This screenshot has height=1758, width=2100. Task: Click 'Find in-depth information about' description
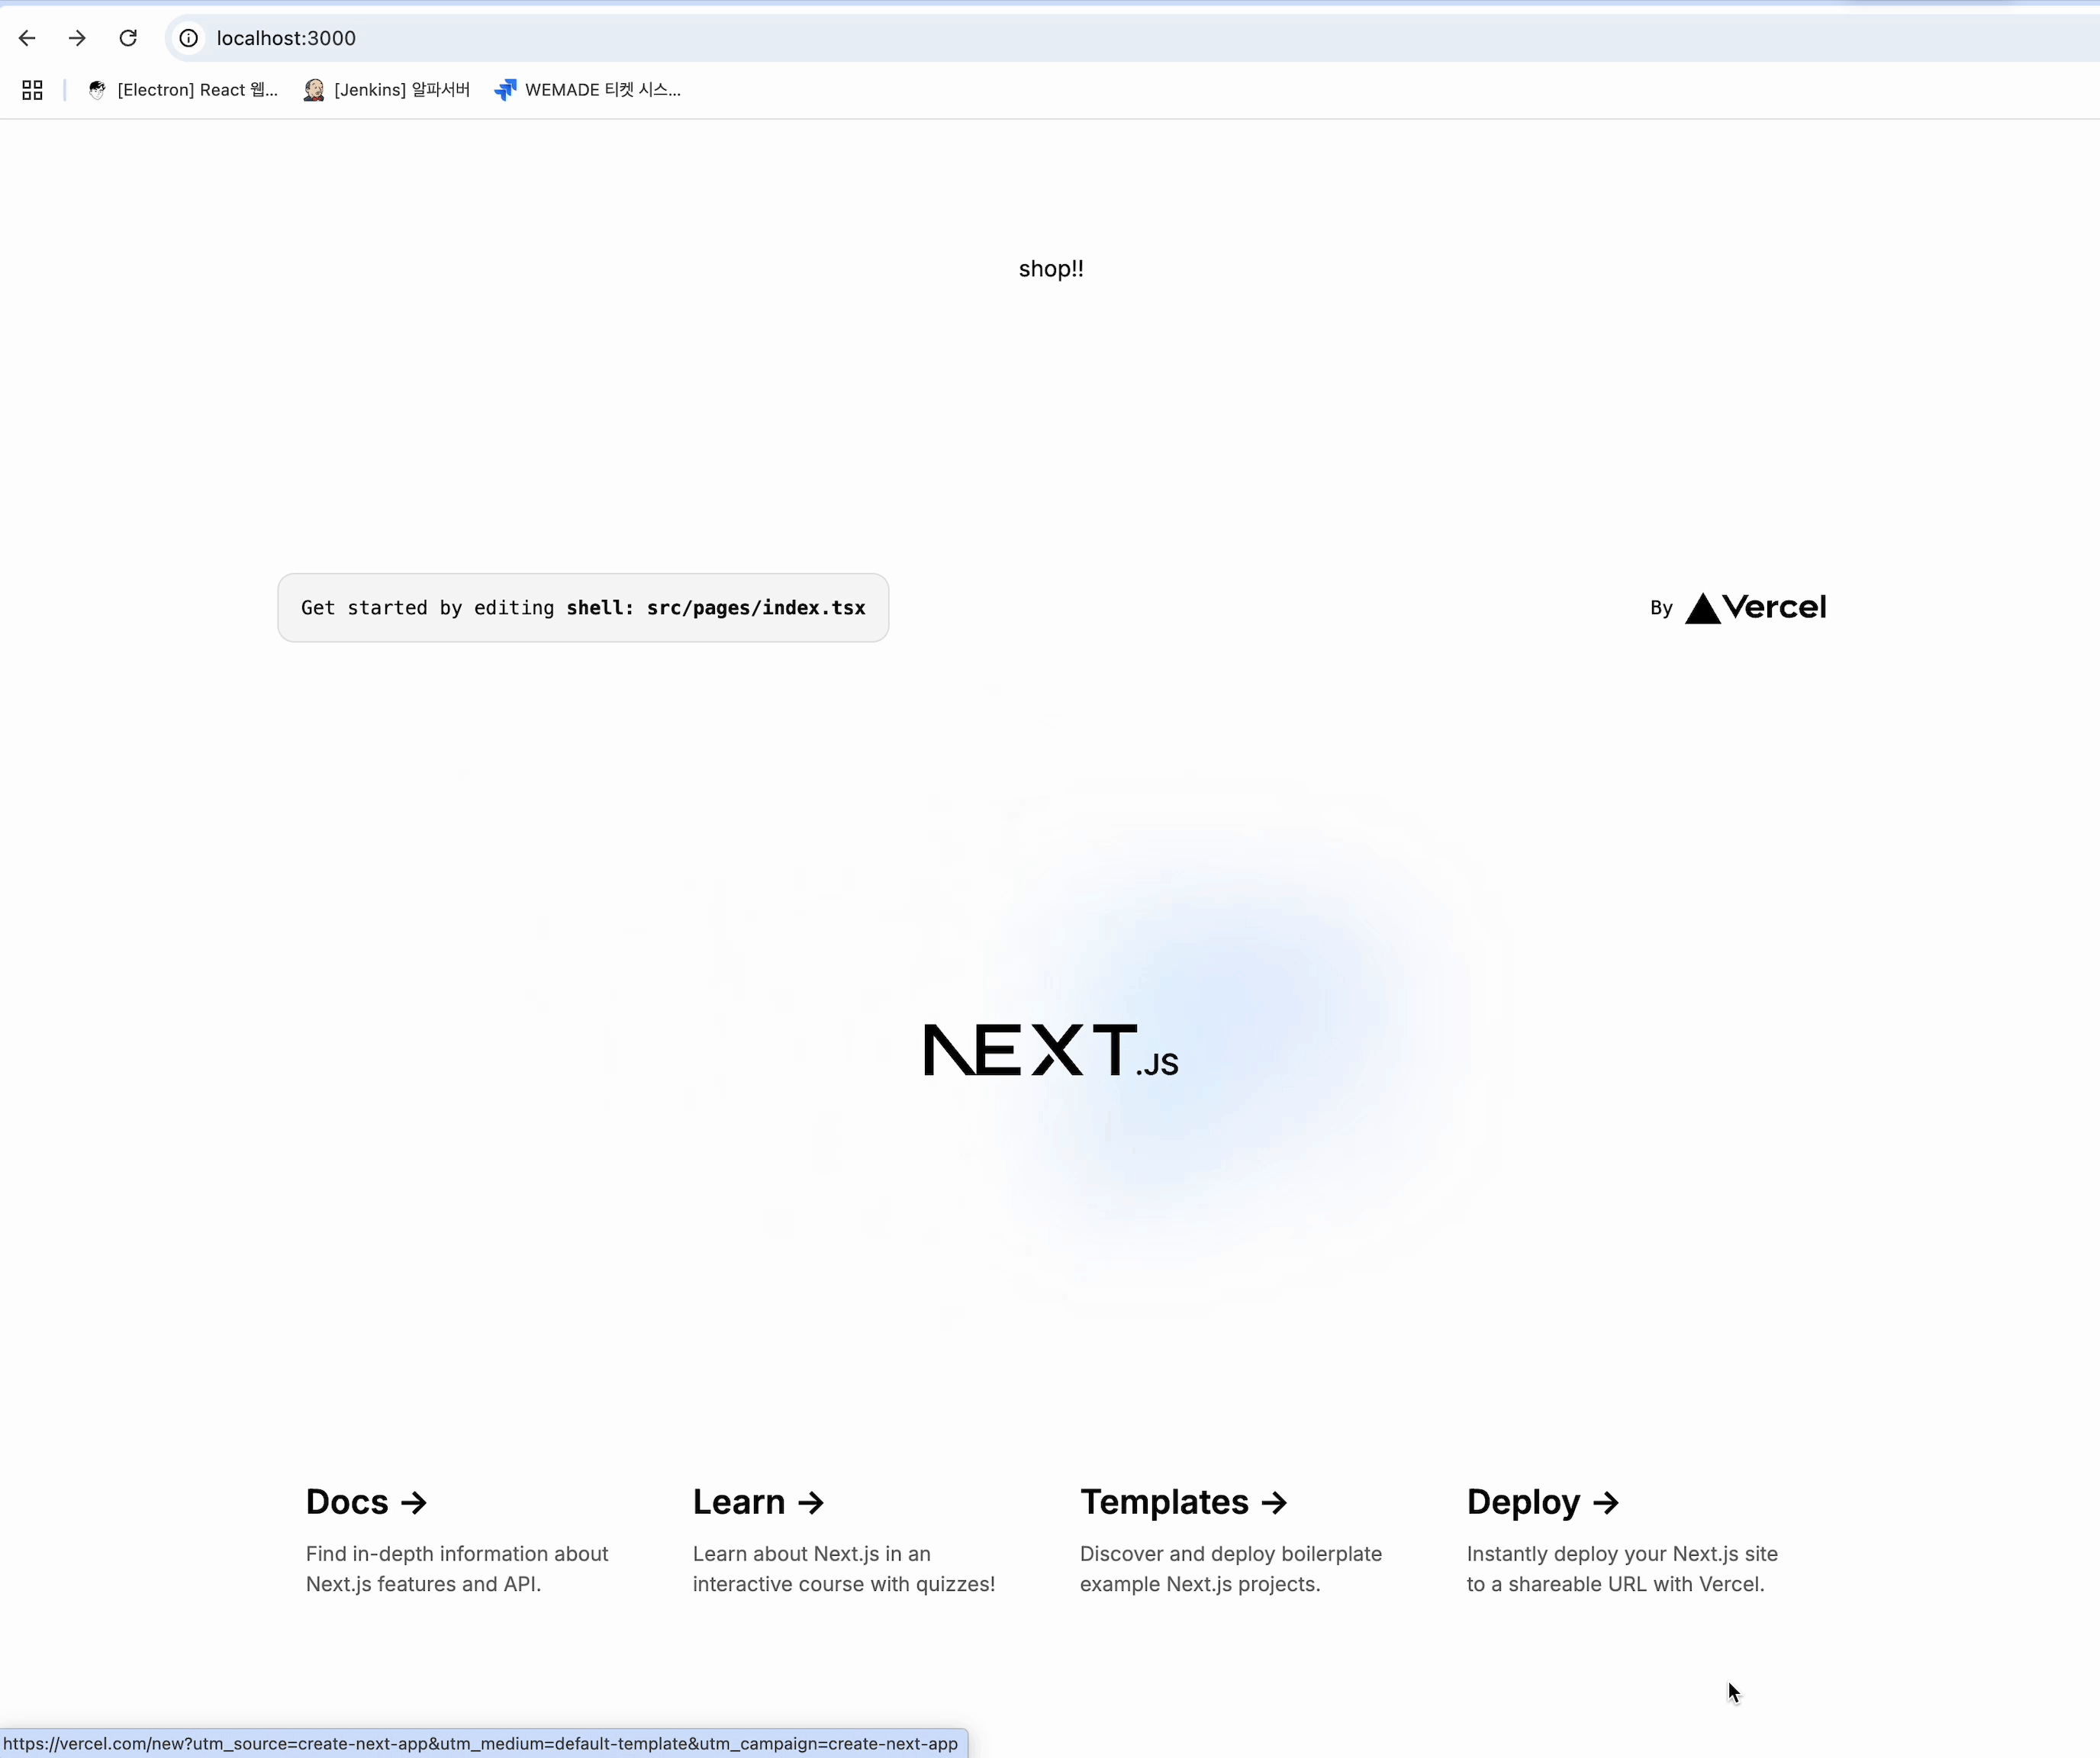pyautogui.click(x=457, y=1554)
